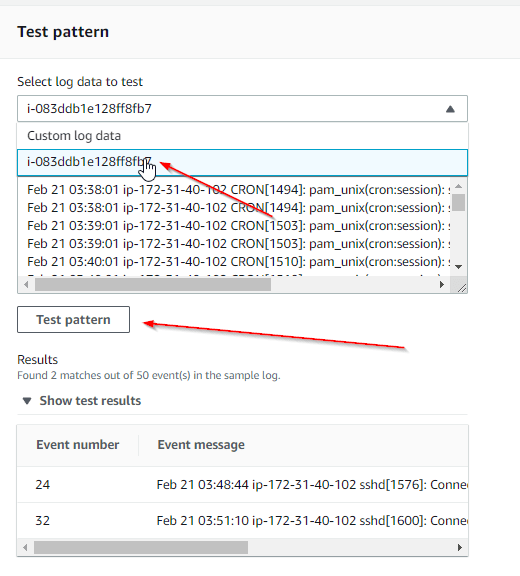This screenshot has width=520, height=576.
Task: Click the log textarea vertical scrollbar thumb
Action: tap(458, 202)
